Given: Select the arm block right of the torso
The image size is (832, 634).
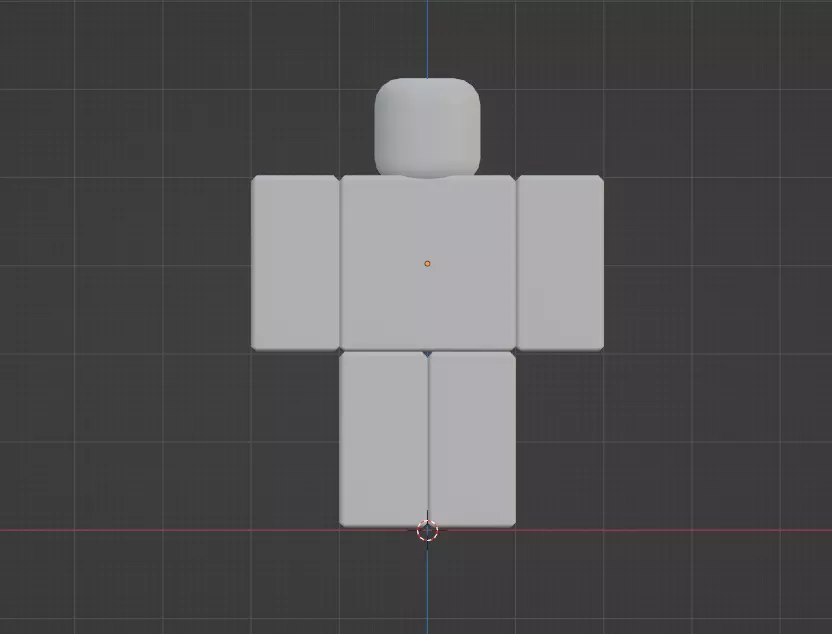Looking at the screenshot, I should [x=560, y=263].
